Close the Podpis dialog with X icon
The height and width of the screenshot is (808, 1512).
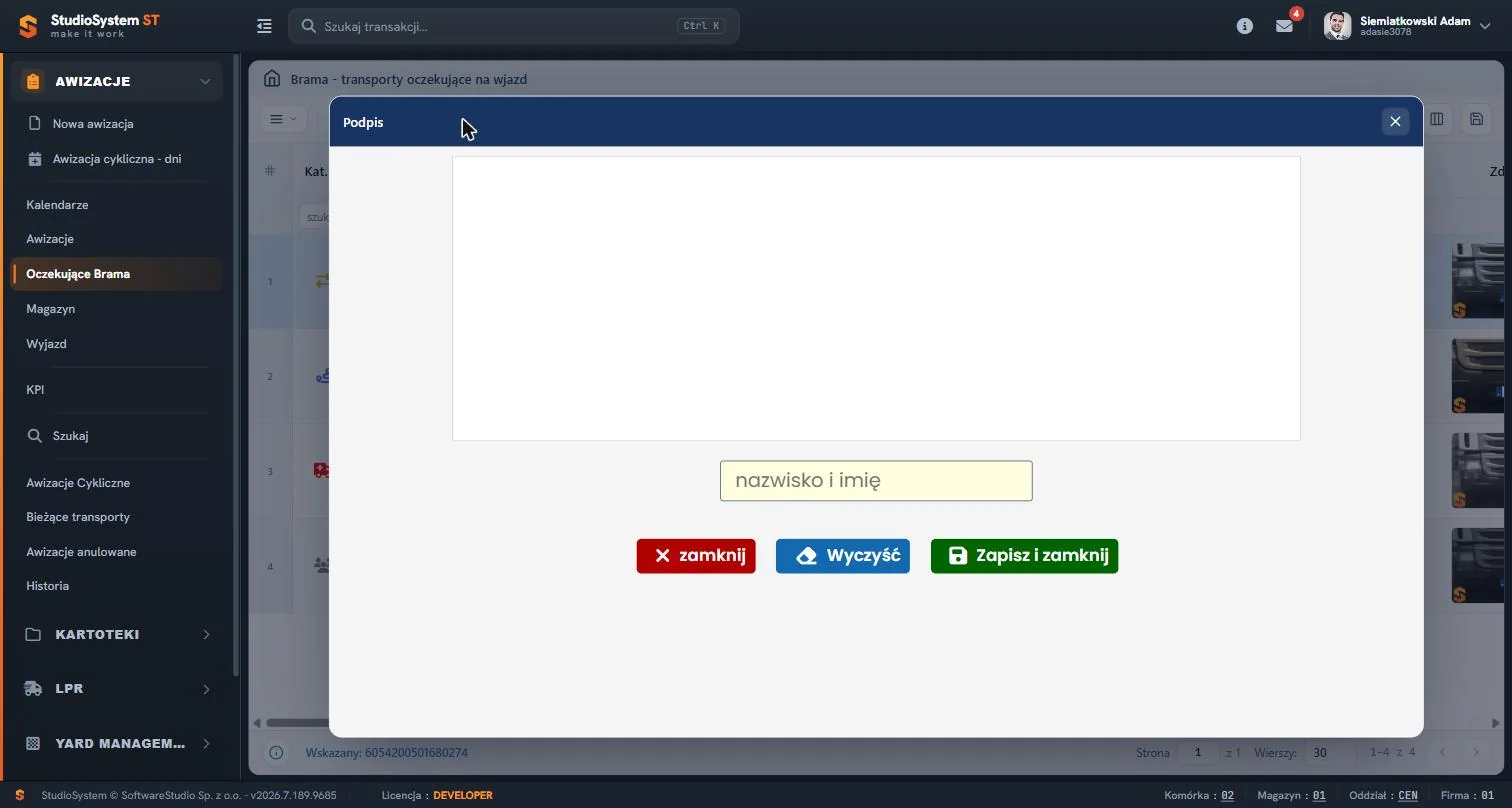(x=1395, y=122)
